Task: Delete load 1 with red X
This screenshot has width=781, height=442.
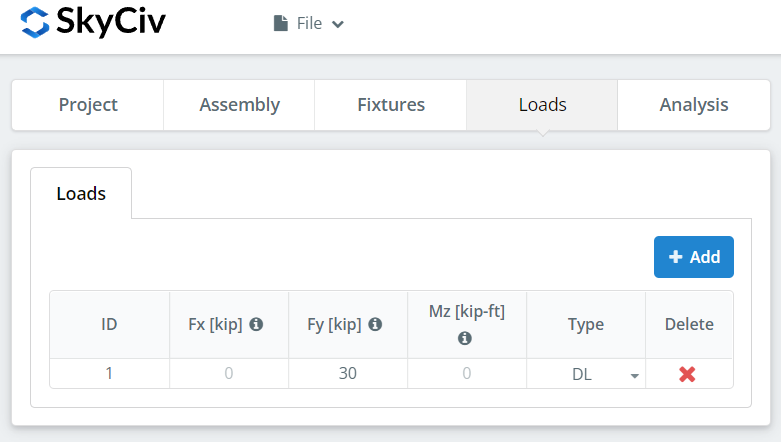Action: (687, 374)
